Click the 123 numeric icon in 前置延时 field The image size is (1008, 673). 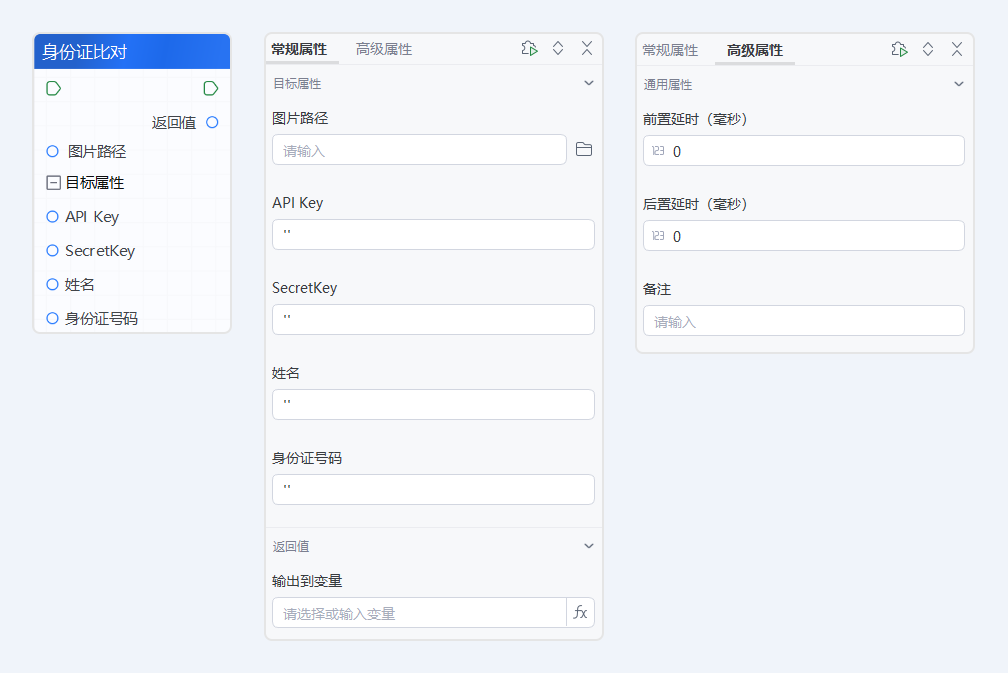[656, 150]
